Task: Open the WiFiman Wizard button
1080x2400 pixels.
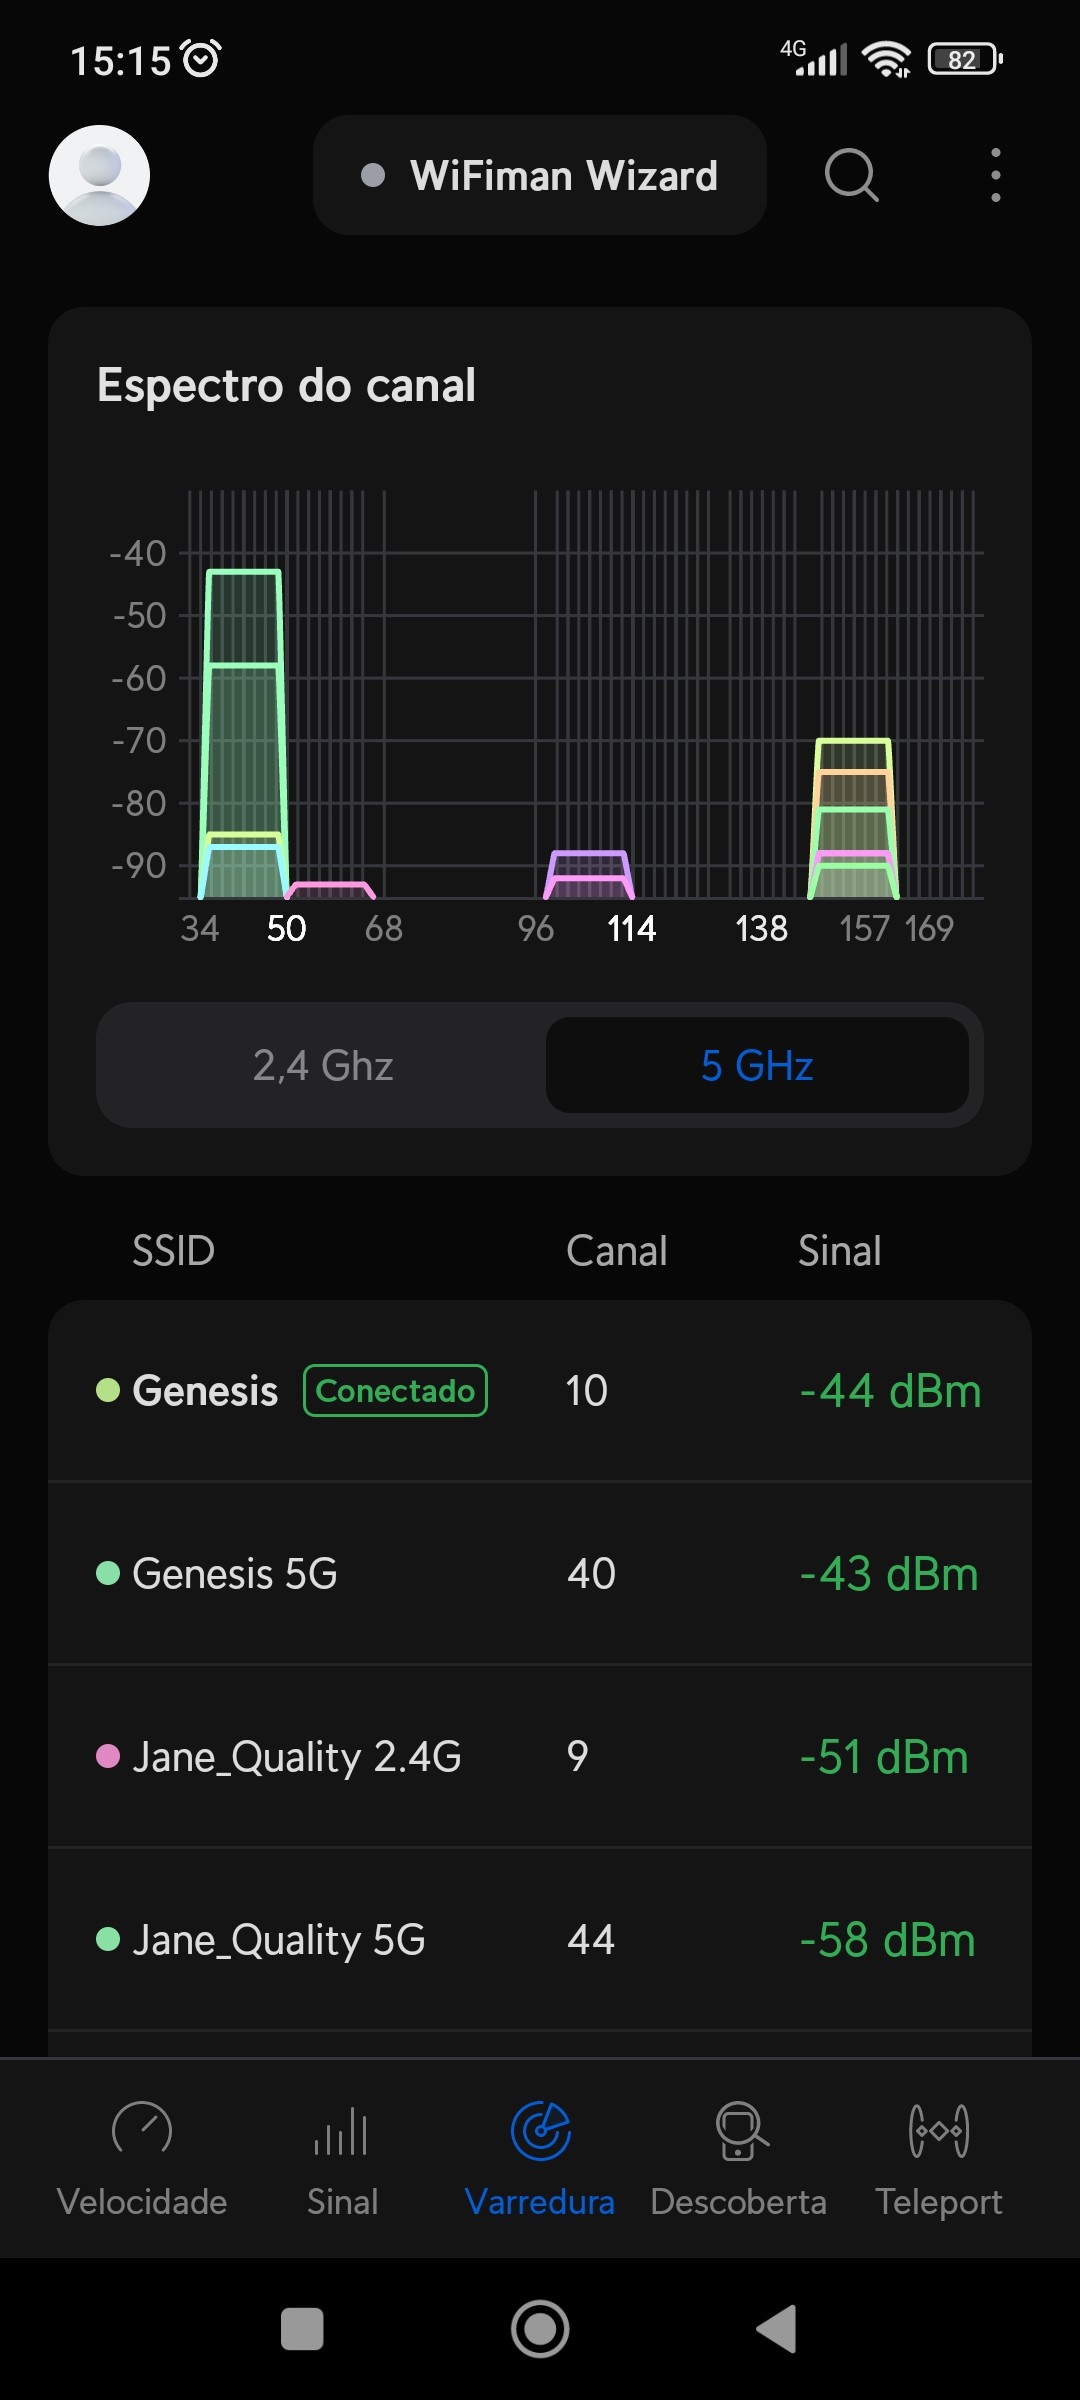Action: coord(540,175)
